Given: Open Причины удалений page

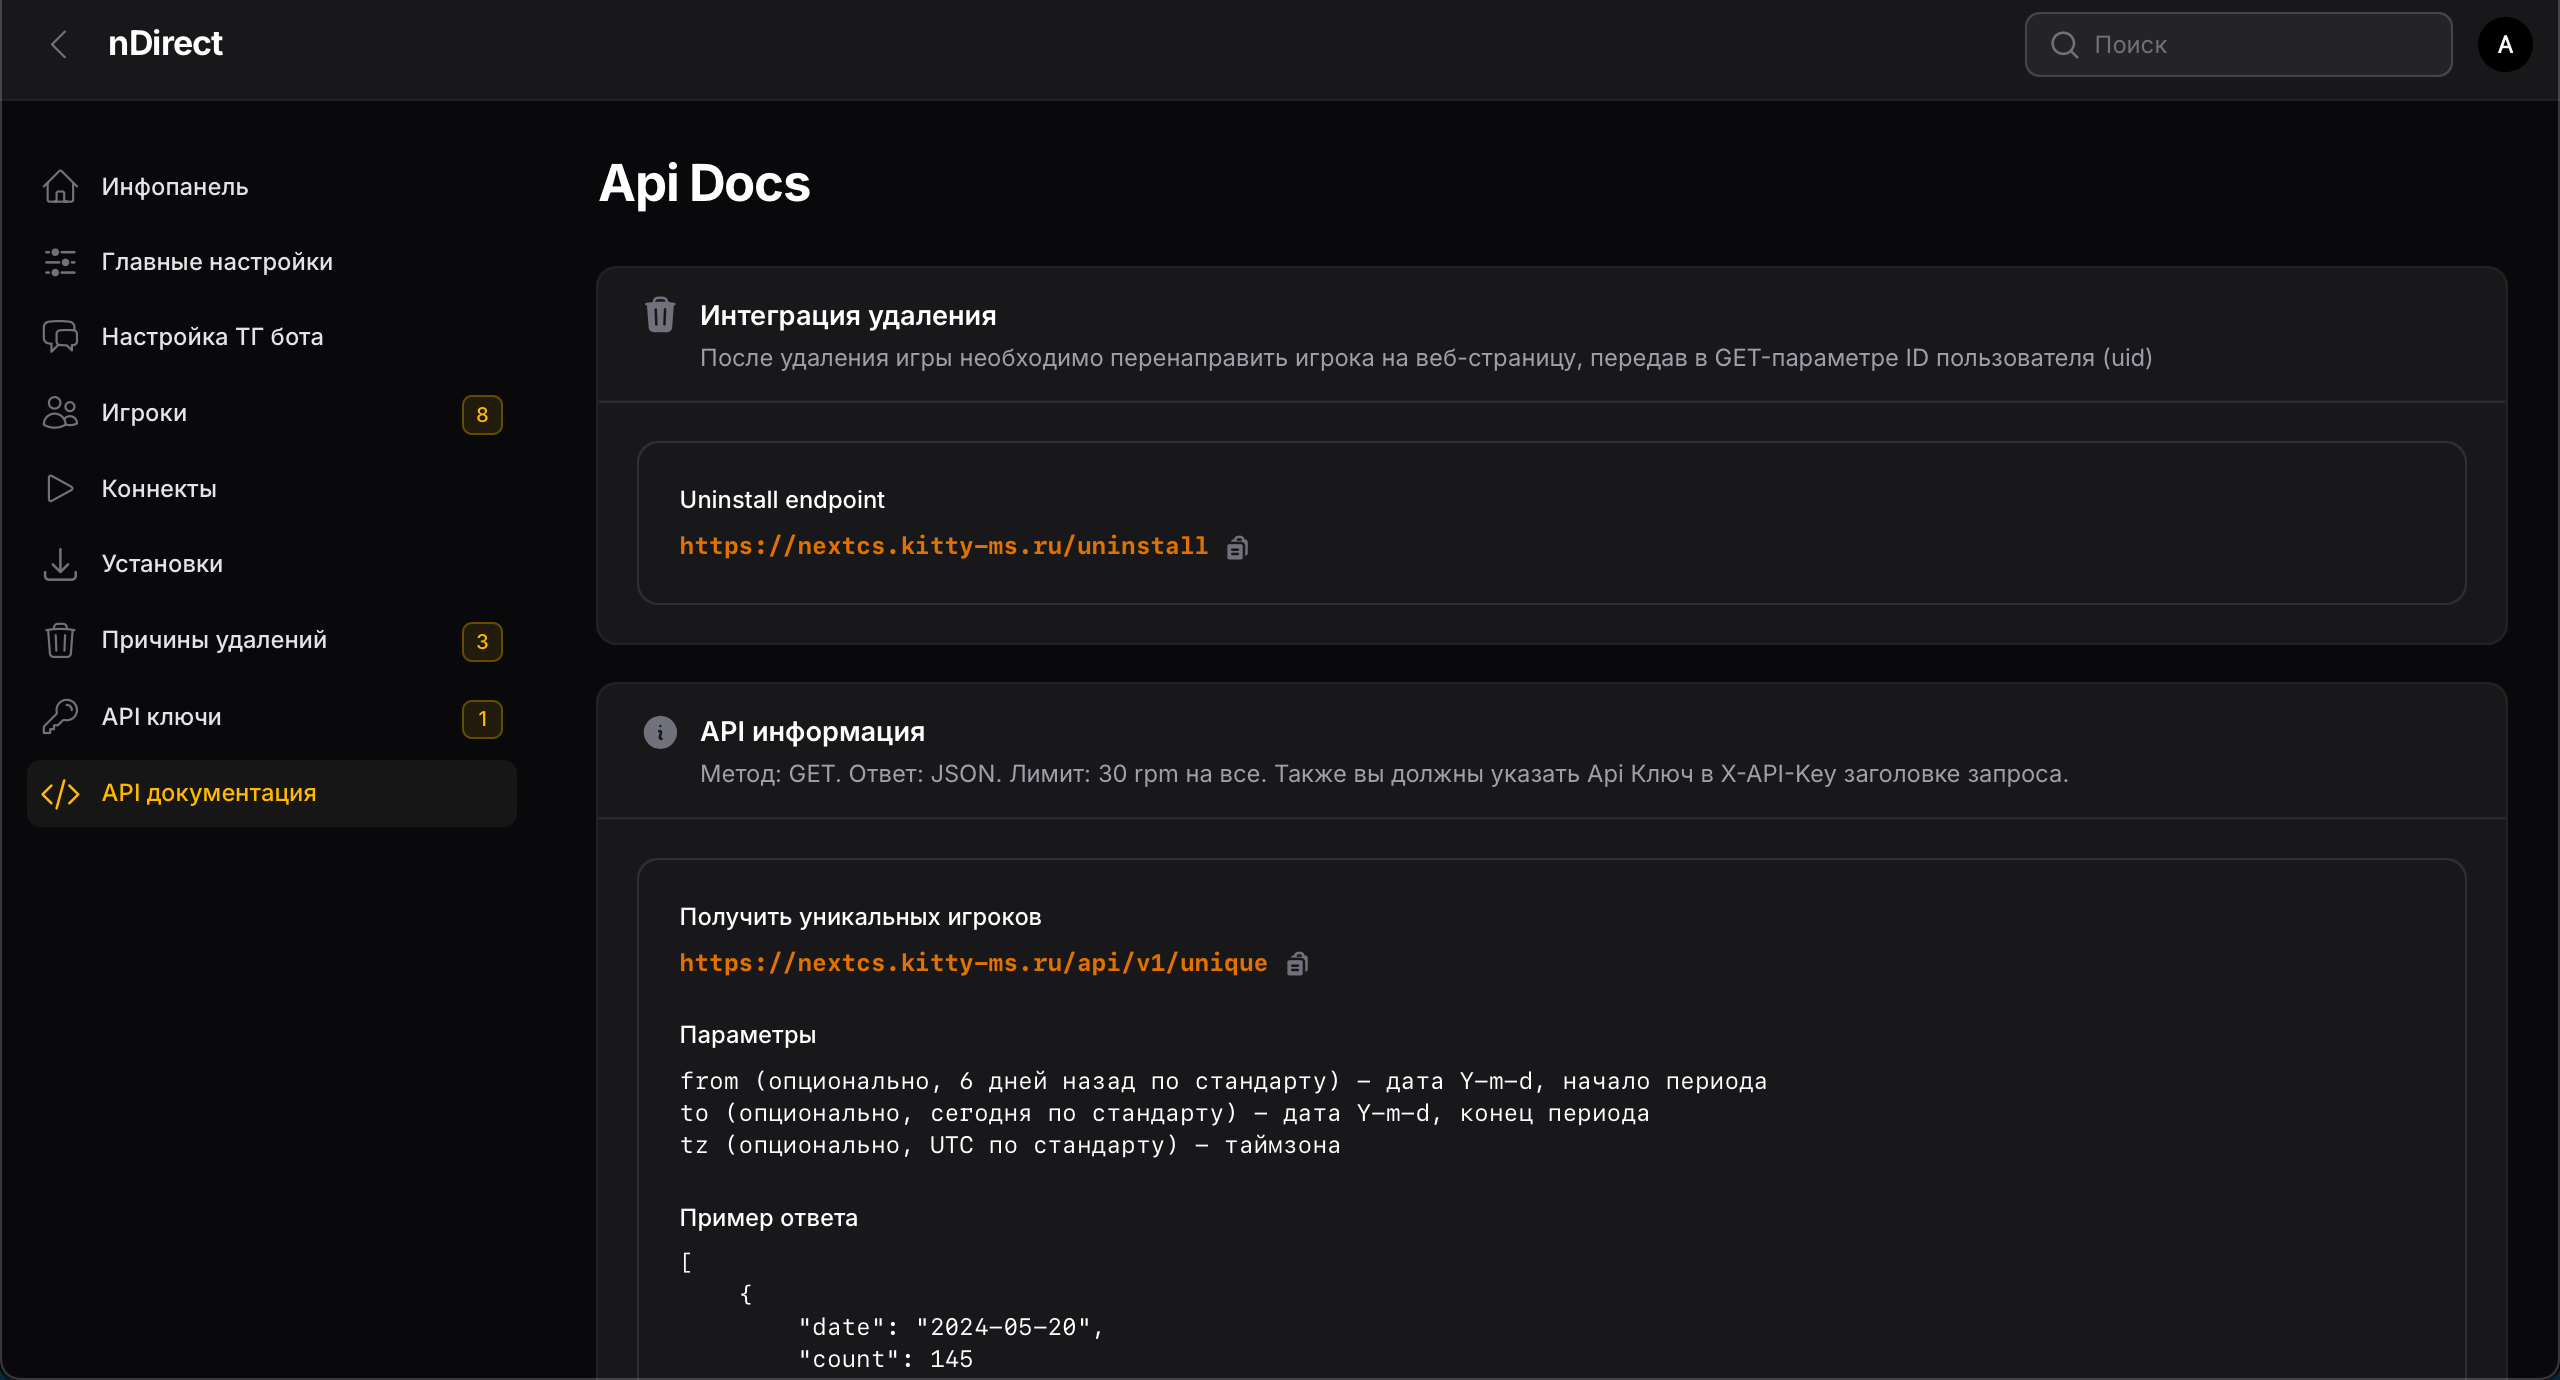Looking at the screenshot, I should (x=214, y=640).
